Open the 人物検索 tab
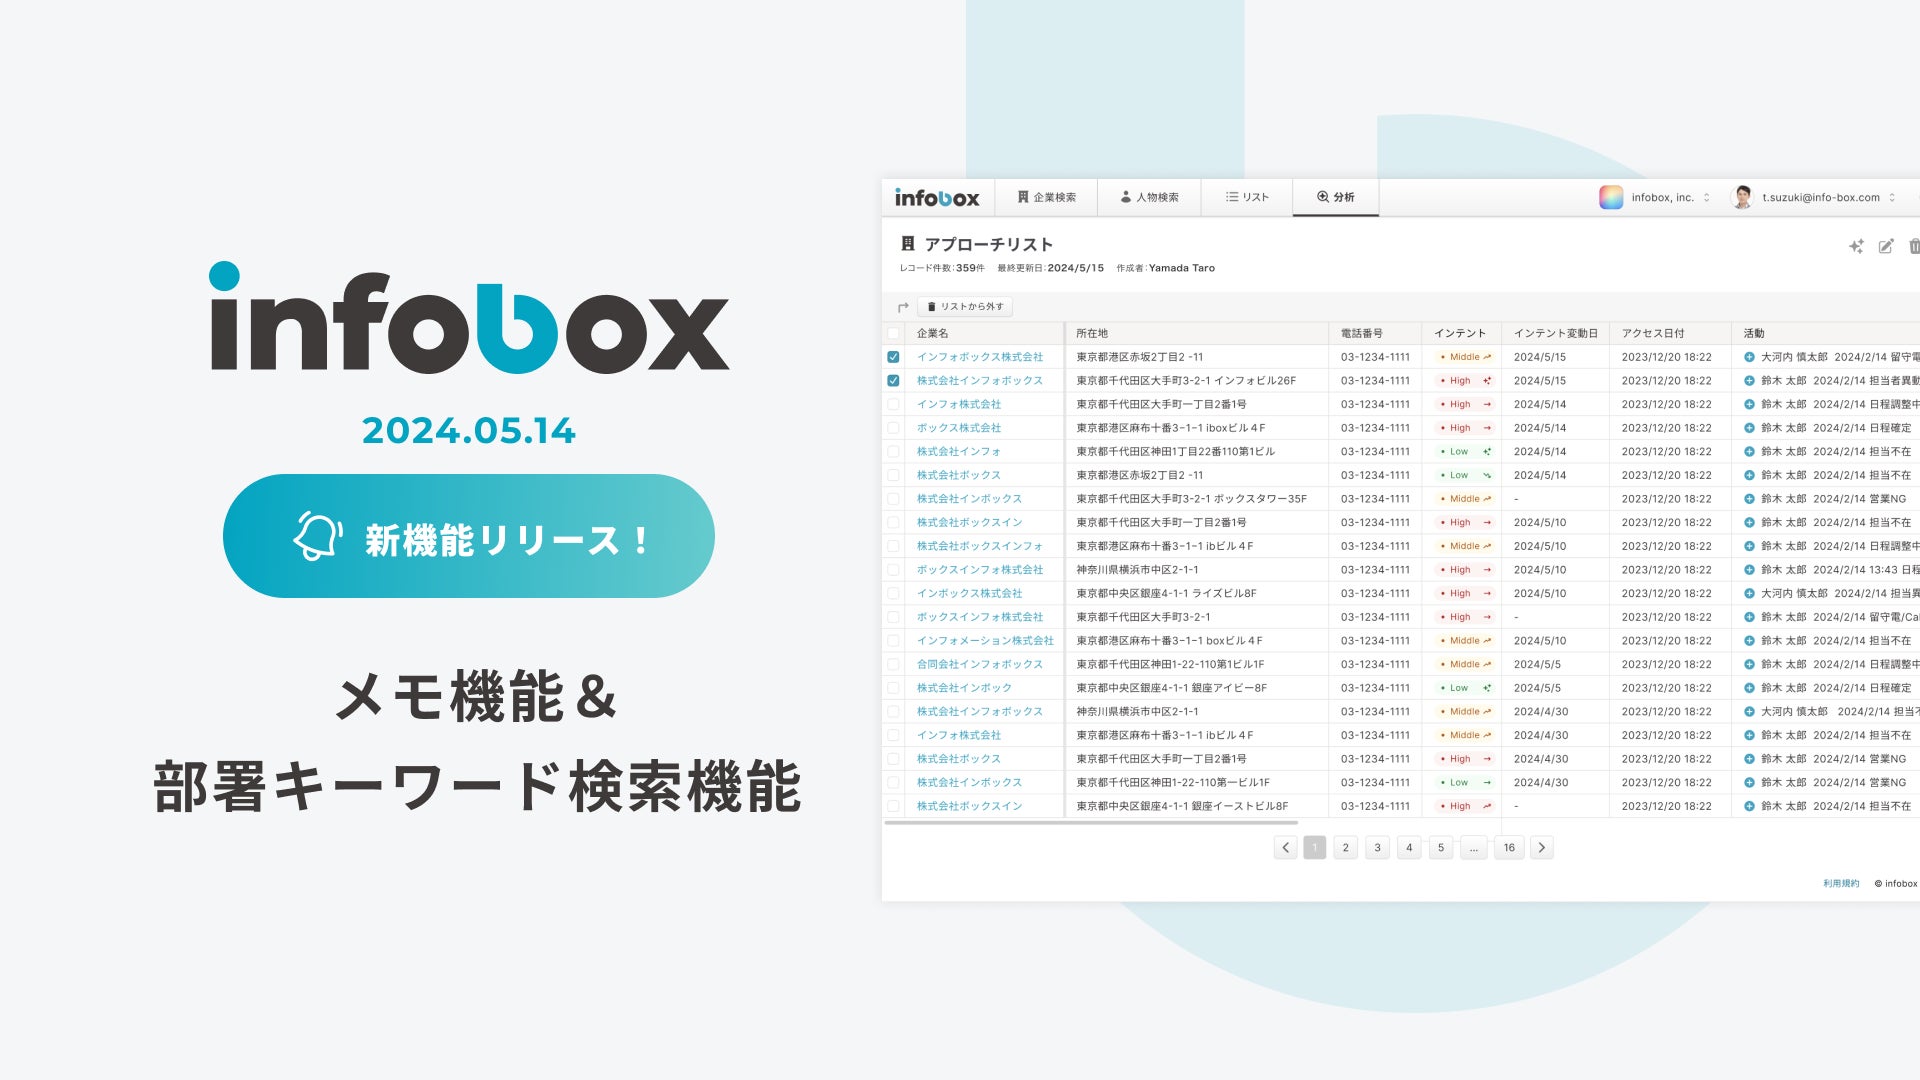Viewport: 1920px width, 1080px height. click(x=1149, y=197)
